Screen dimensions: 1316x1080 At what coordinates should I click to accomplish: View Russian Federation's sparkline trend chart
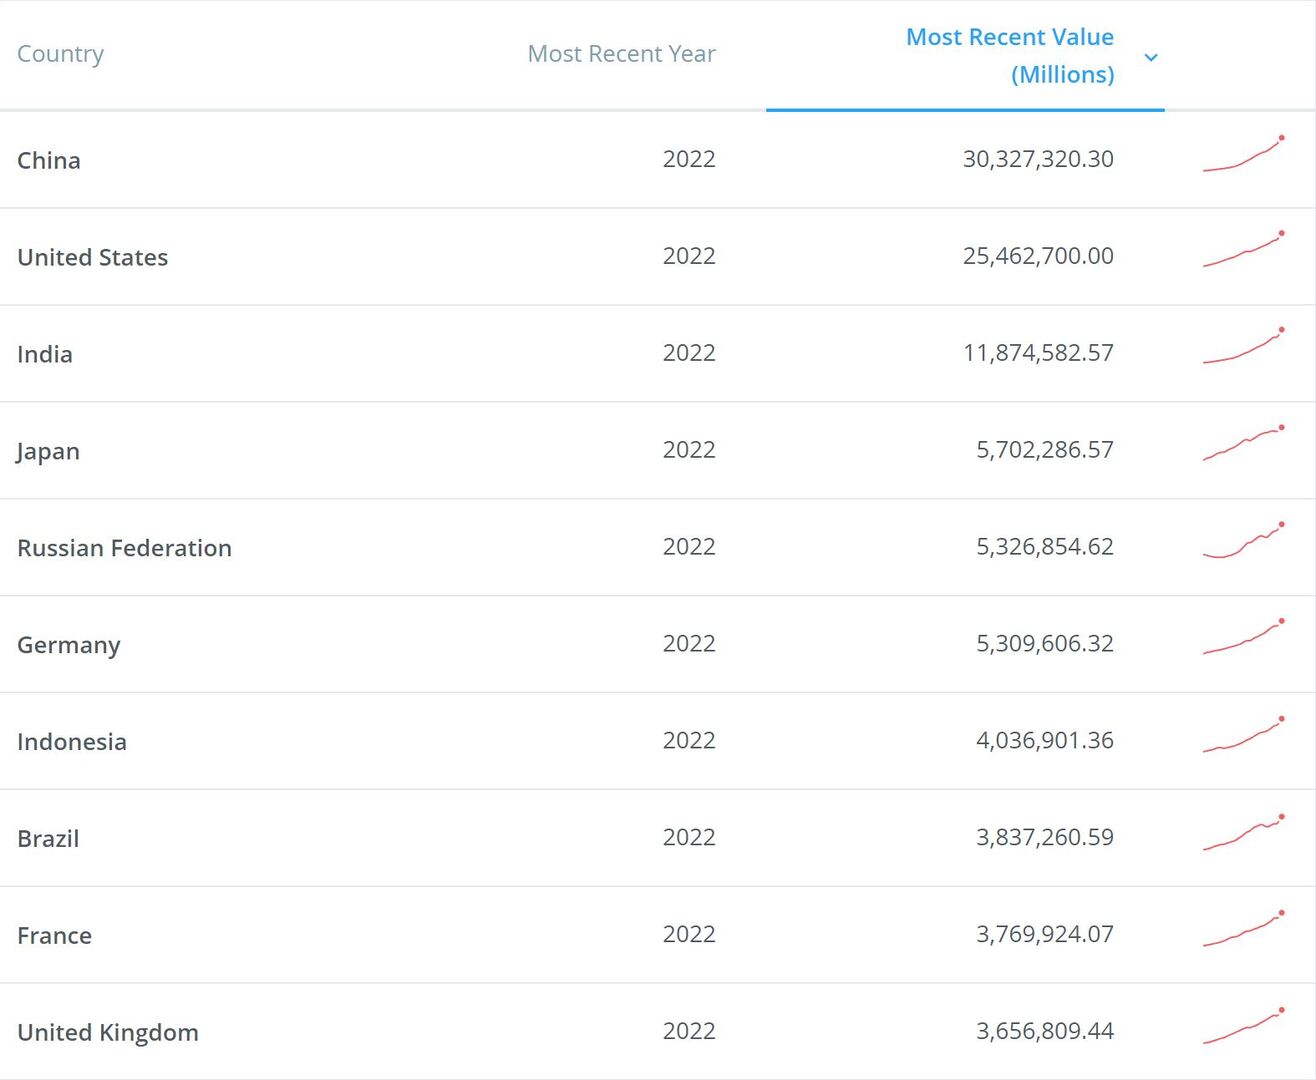[1243, 540]
